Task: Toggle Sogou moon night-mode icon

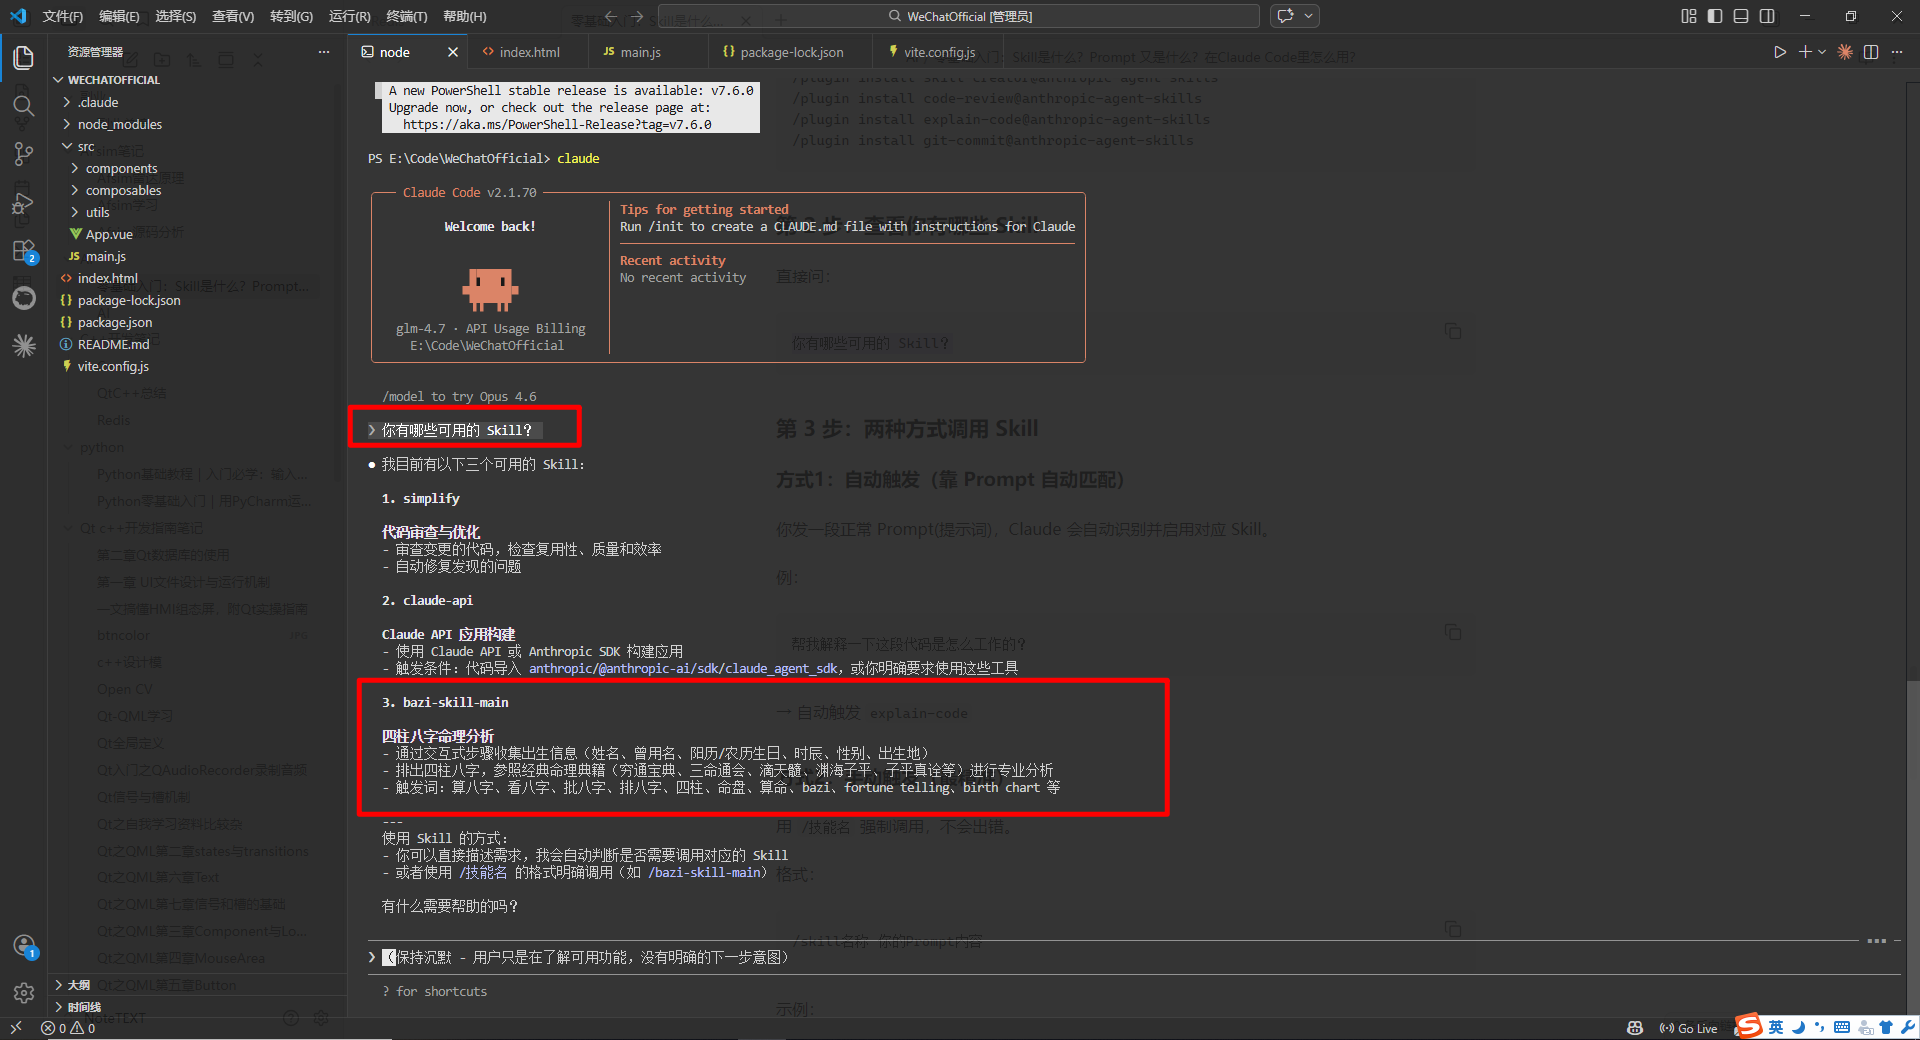Action: pos(1798,1027)
